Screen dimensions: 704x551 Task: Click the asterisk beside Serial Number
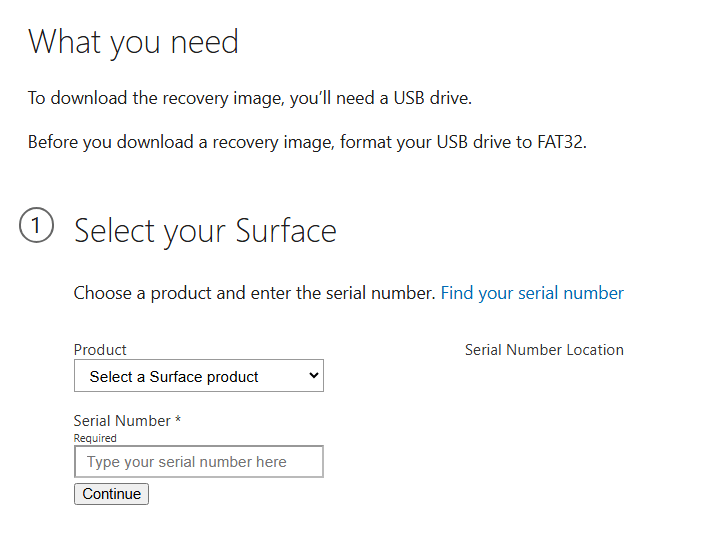pos(178,421)
